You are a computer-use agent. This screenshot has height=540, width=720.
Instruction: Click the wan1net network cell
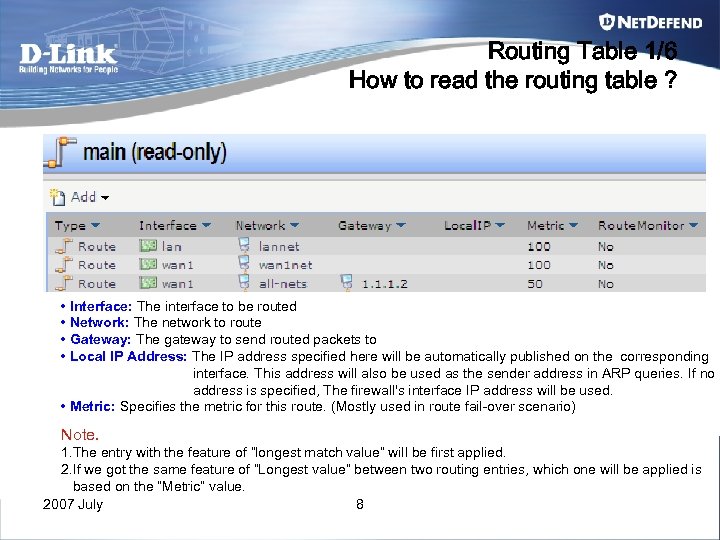[x=286, y=265]
